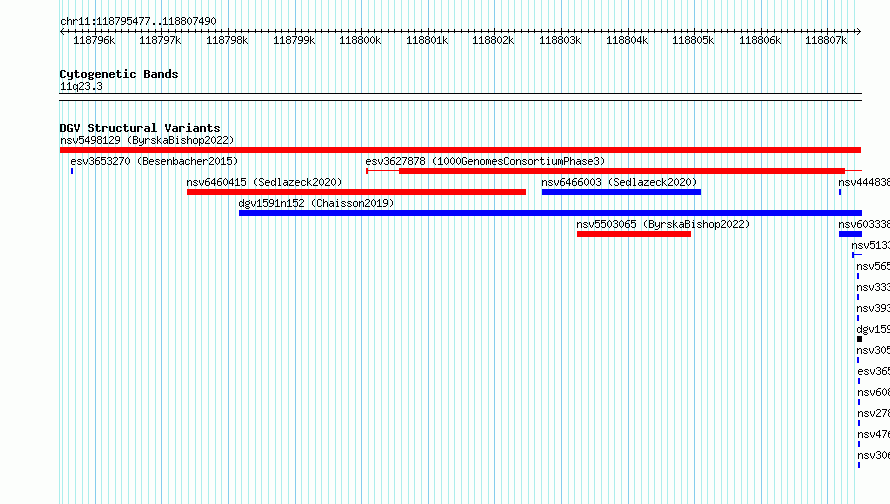Click the 118800k ruler position
The height and width of the screenshot is (504, 890).
[360, 40]
